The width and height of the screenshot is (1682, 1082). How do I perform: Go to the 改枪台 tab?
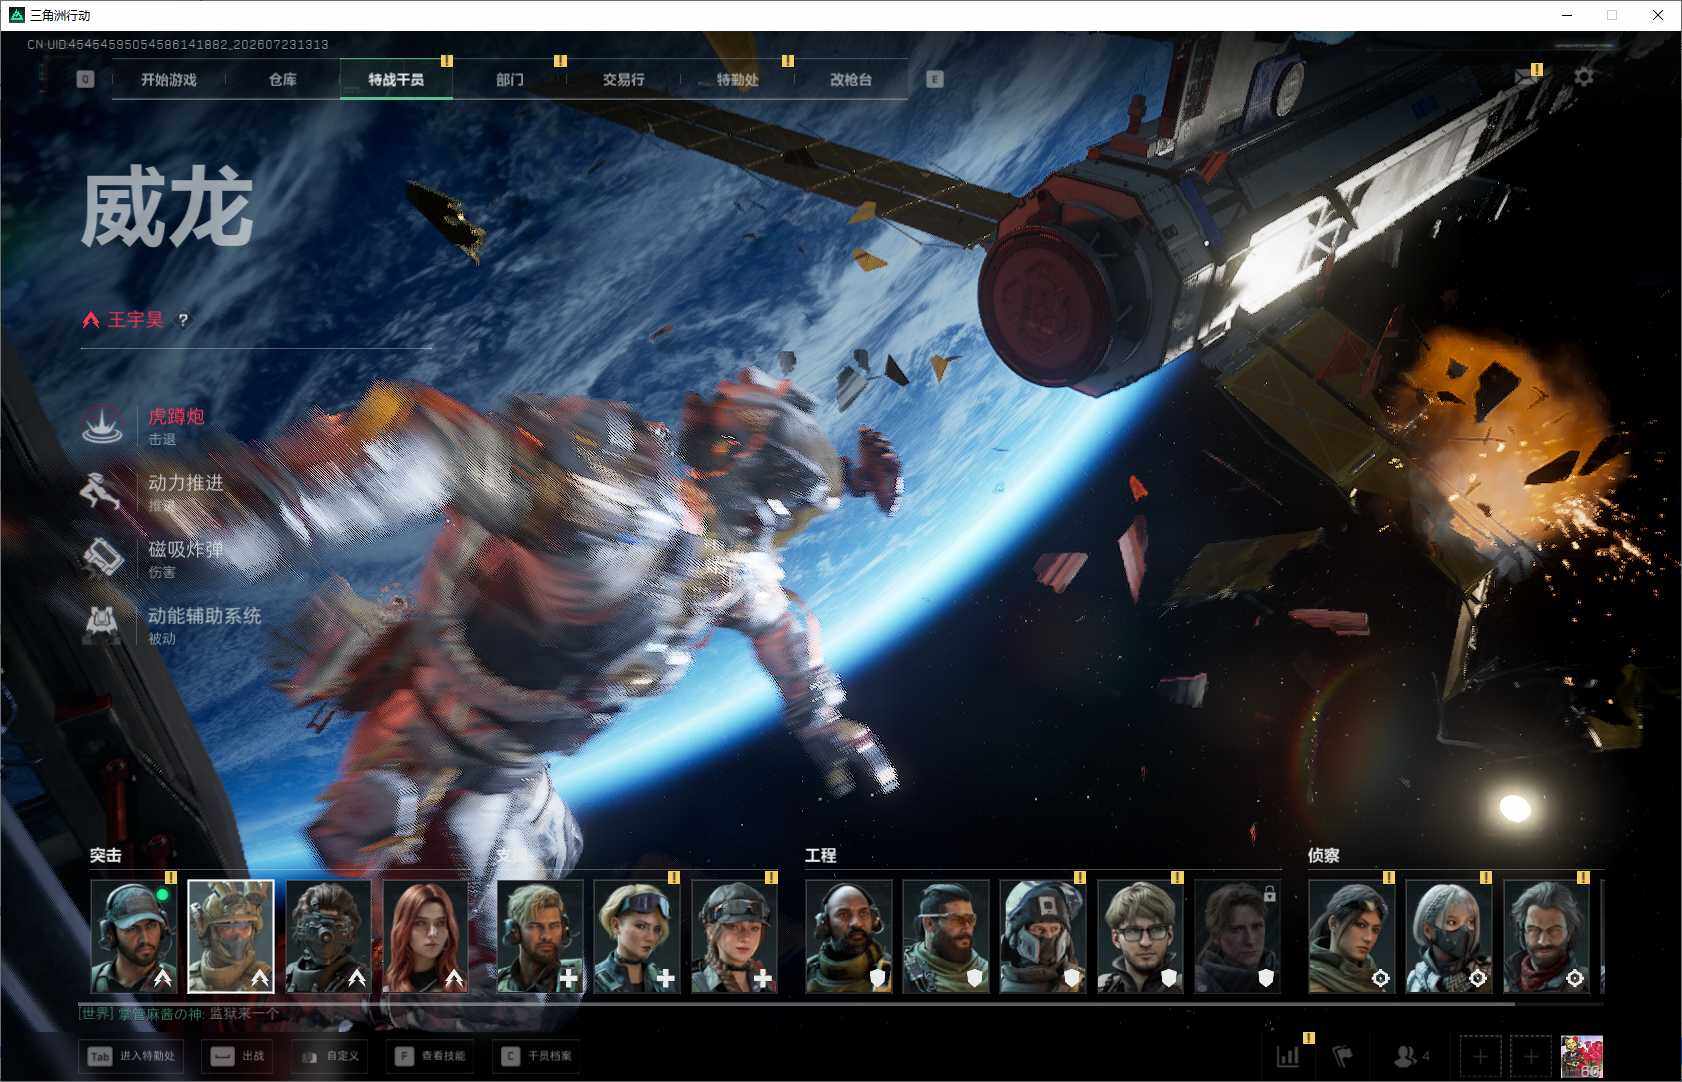tap(851, 79)
